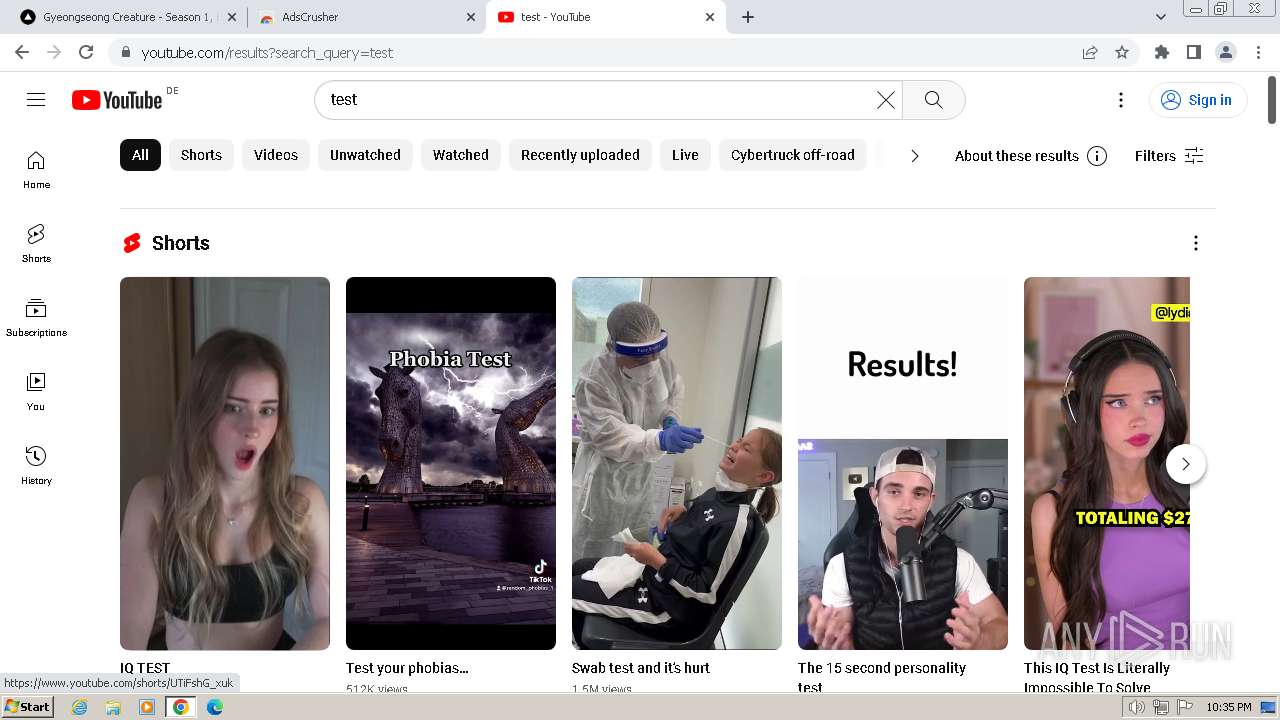Open the Windows Start menu
The width and height of the screenshot is (1280, 720).
[x=27, y=707]
